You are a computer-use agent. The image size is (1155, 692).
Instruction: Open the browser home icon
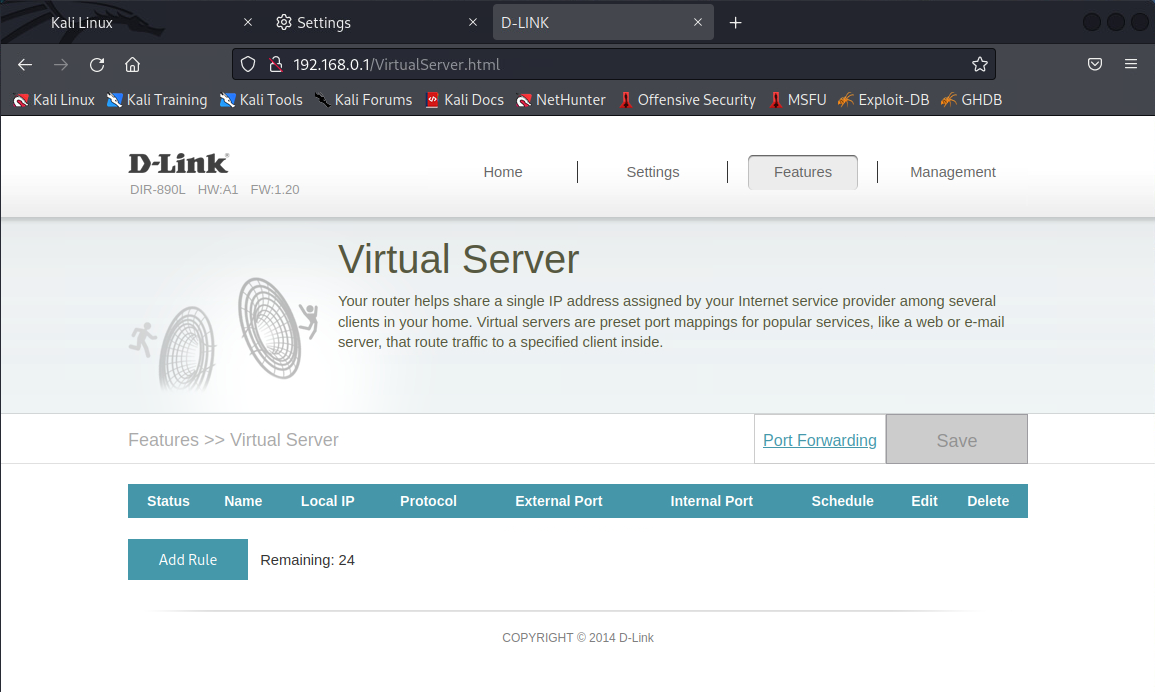click(x=133, y=65)
